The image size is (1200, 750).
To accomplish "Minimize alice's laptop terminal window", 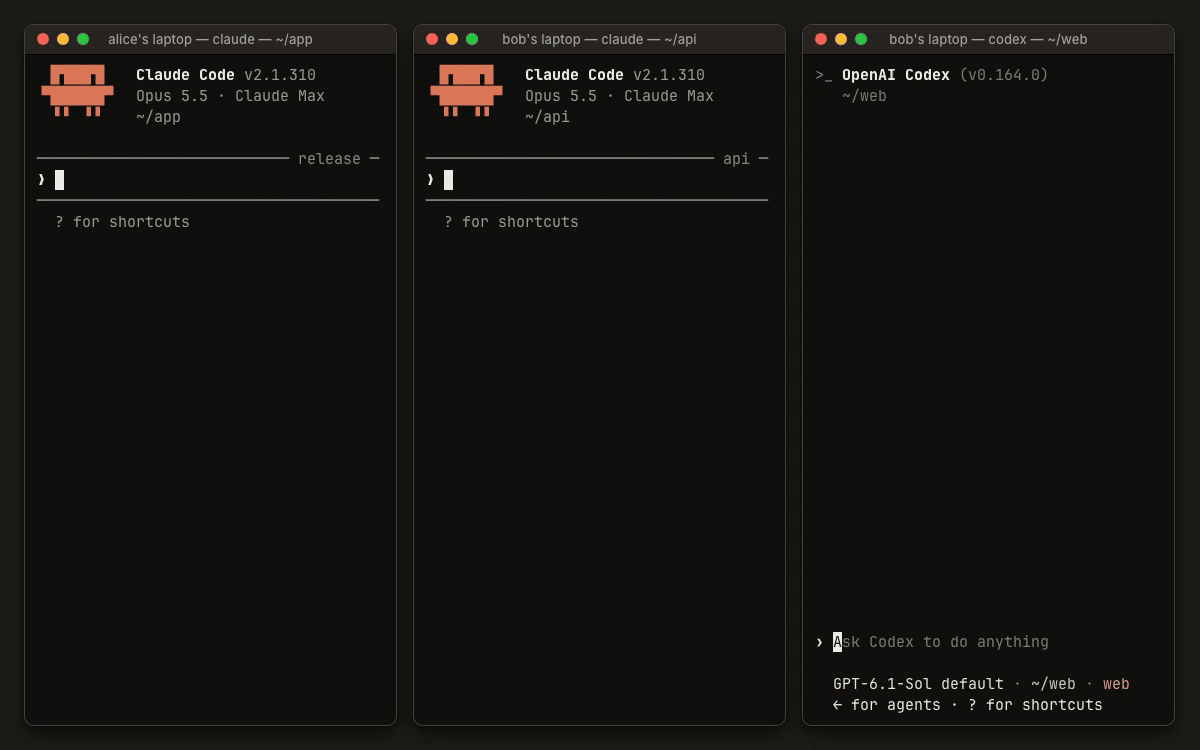I will tap(63, 39).
